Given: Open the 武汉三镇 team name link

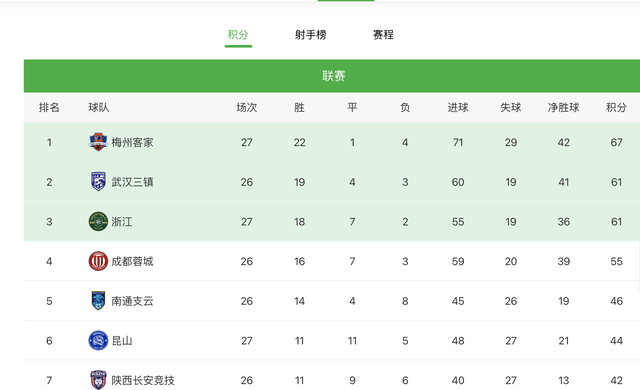Looking at the screenshot, I should tap(132, 182).
